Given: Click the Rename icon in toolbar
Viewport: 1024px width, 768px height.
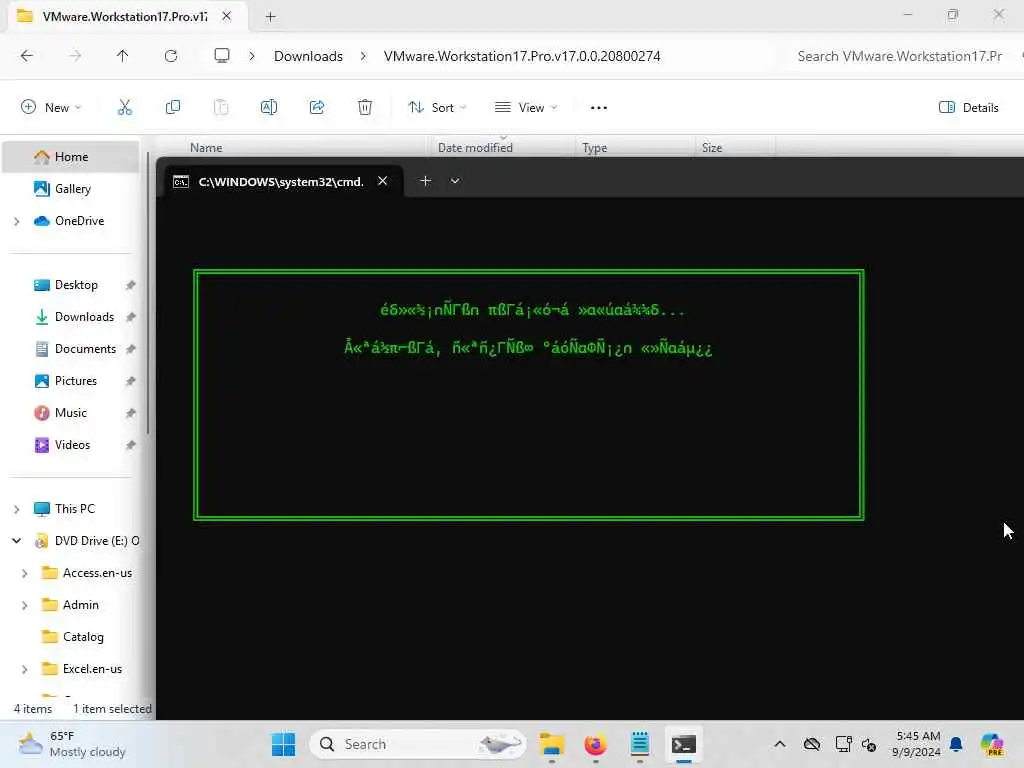Looking at the screenshot, I should (269, 108).
